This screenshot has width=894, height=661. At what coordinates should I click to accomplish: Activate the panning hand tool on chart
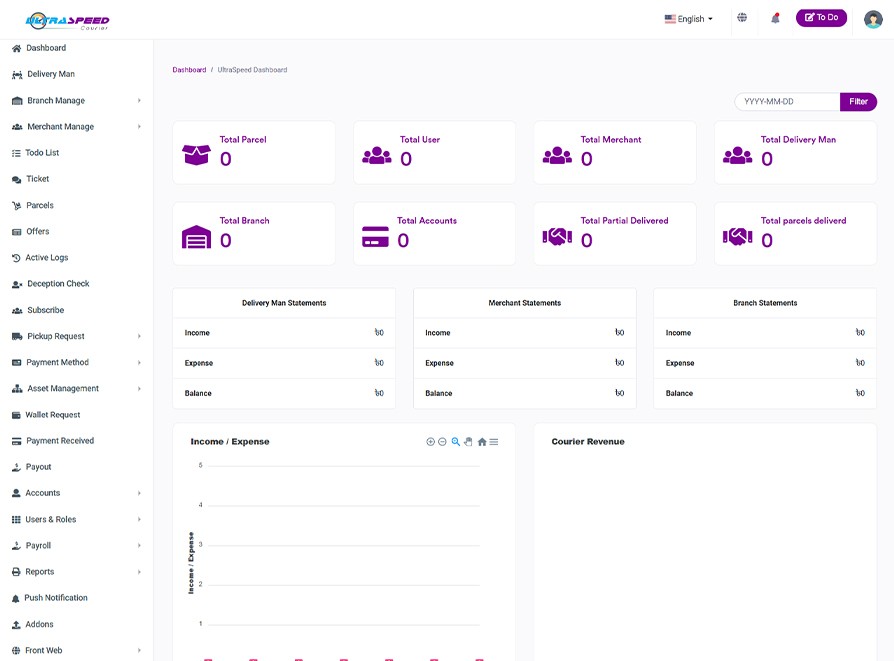(x=468, y=442)
